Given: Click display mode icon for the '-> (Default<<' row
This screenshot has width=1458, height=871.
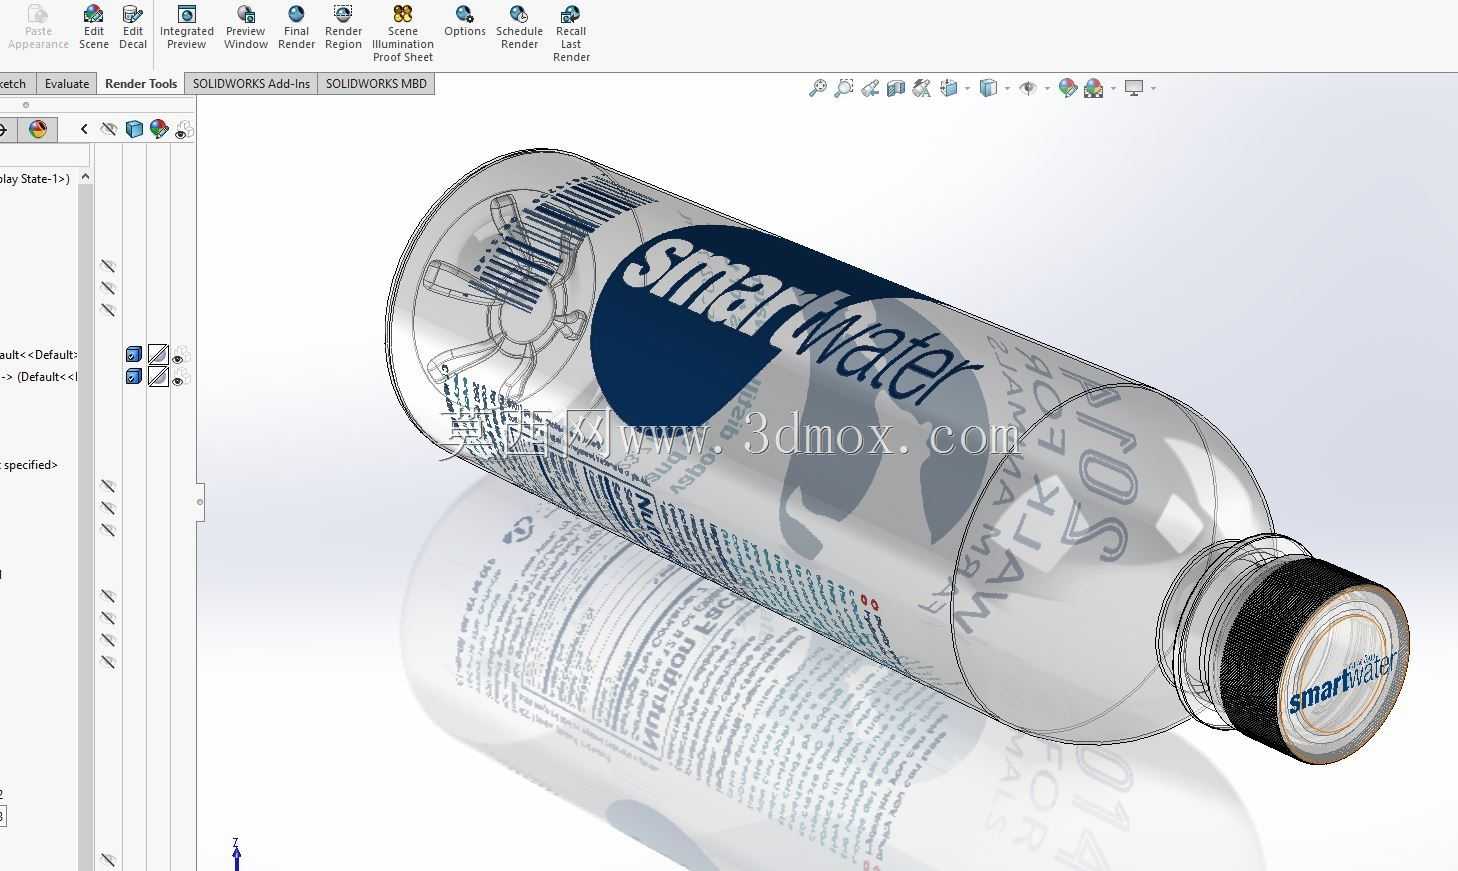Looking at the screenshot, I should click(134, 377).
